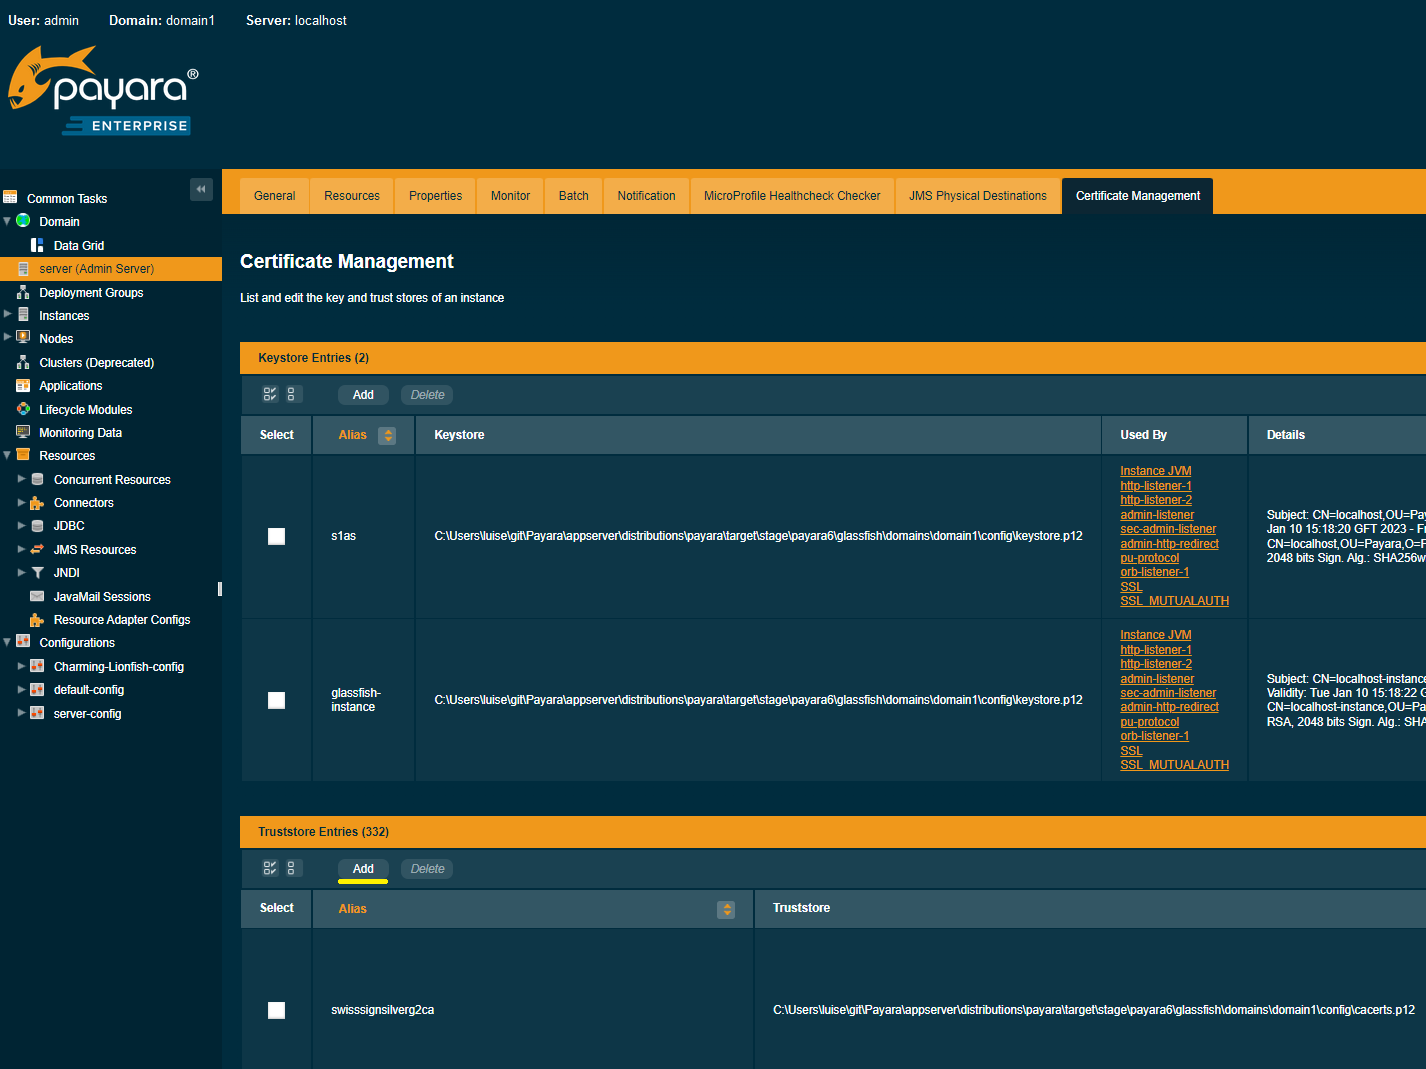Open Data Grid from the sidebar
Viewport: 1426px width, 1069px height.
click(x=78, y=245)
